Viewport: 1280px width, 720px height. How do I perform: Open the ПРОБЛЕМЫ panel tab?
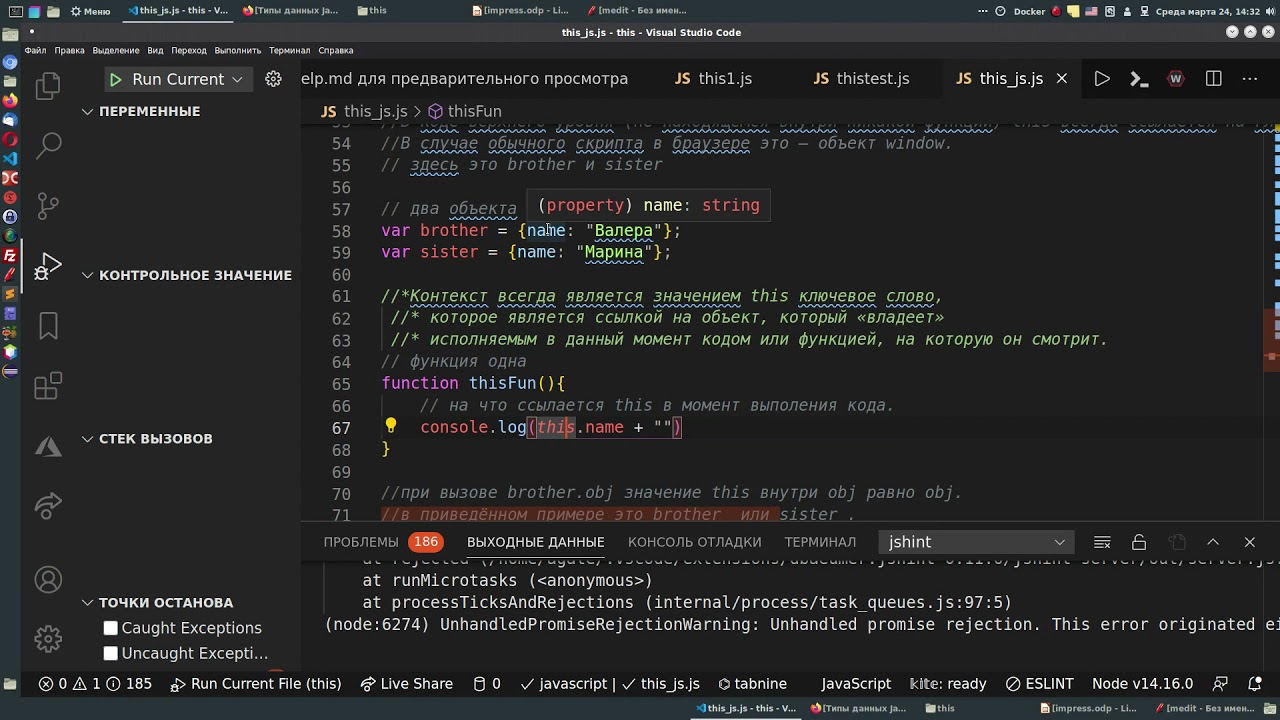383,542
